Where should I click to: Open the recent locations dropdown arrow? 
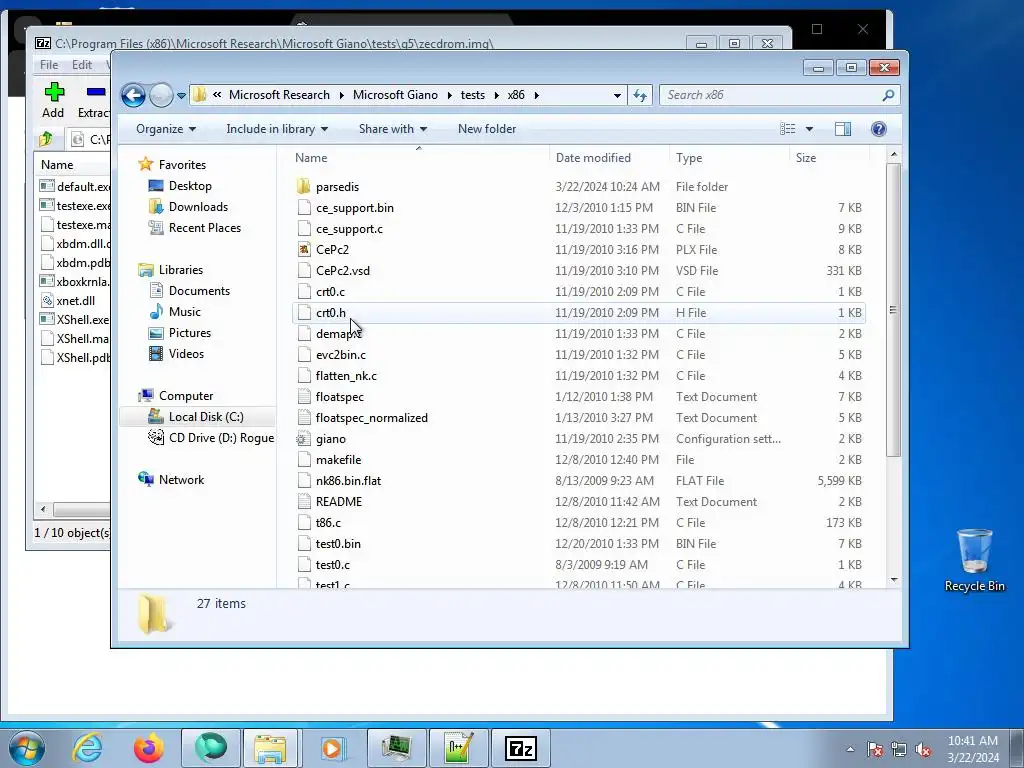[181, 95]
